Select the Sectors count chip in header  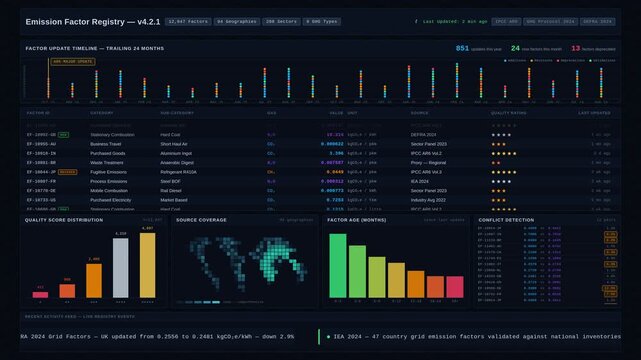pyautogui.click(x=281, y=22)
